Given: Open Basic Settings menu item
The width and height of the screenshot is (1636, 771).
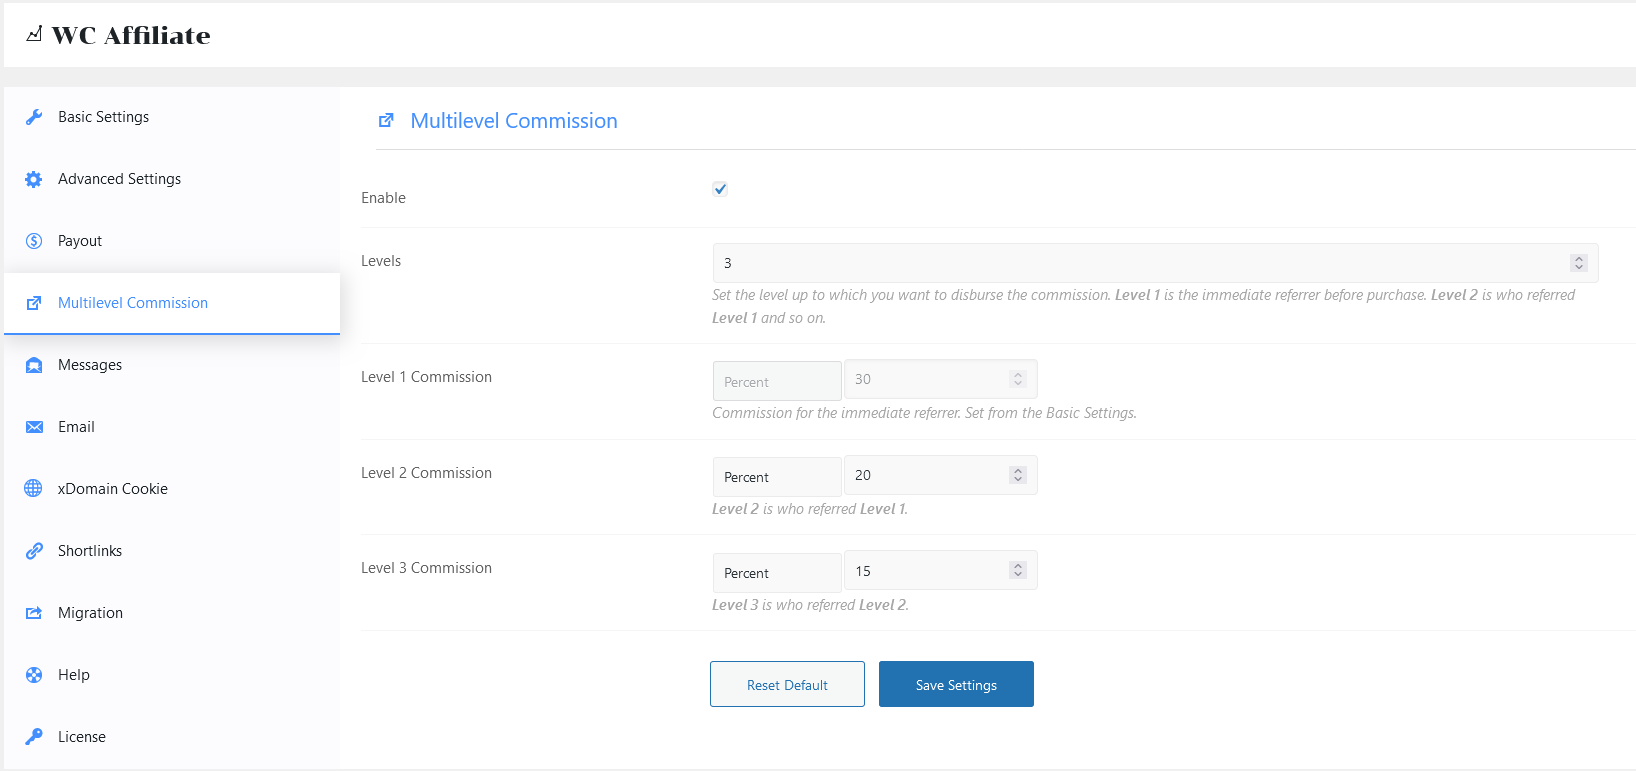Looking at the screenshot, I should click(x=172, y=117).
